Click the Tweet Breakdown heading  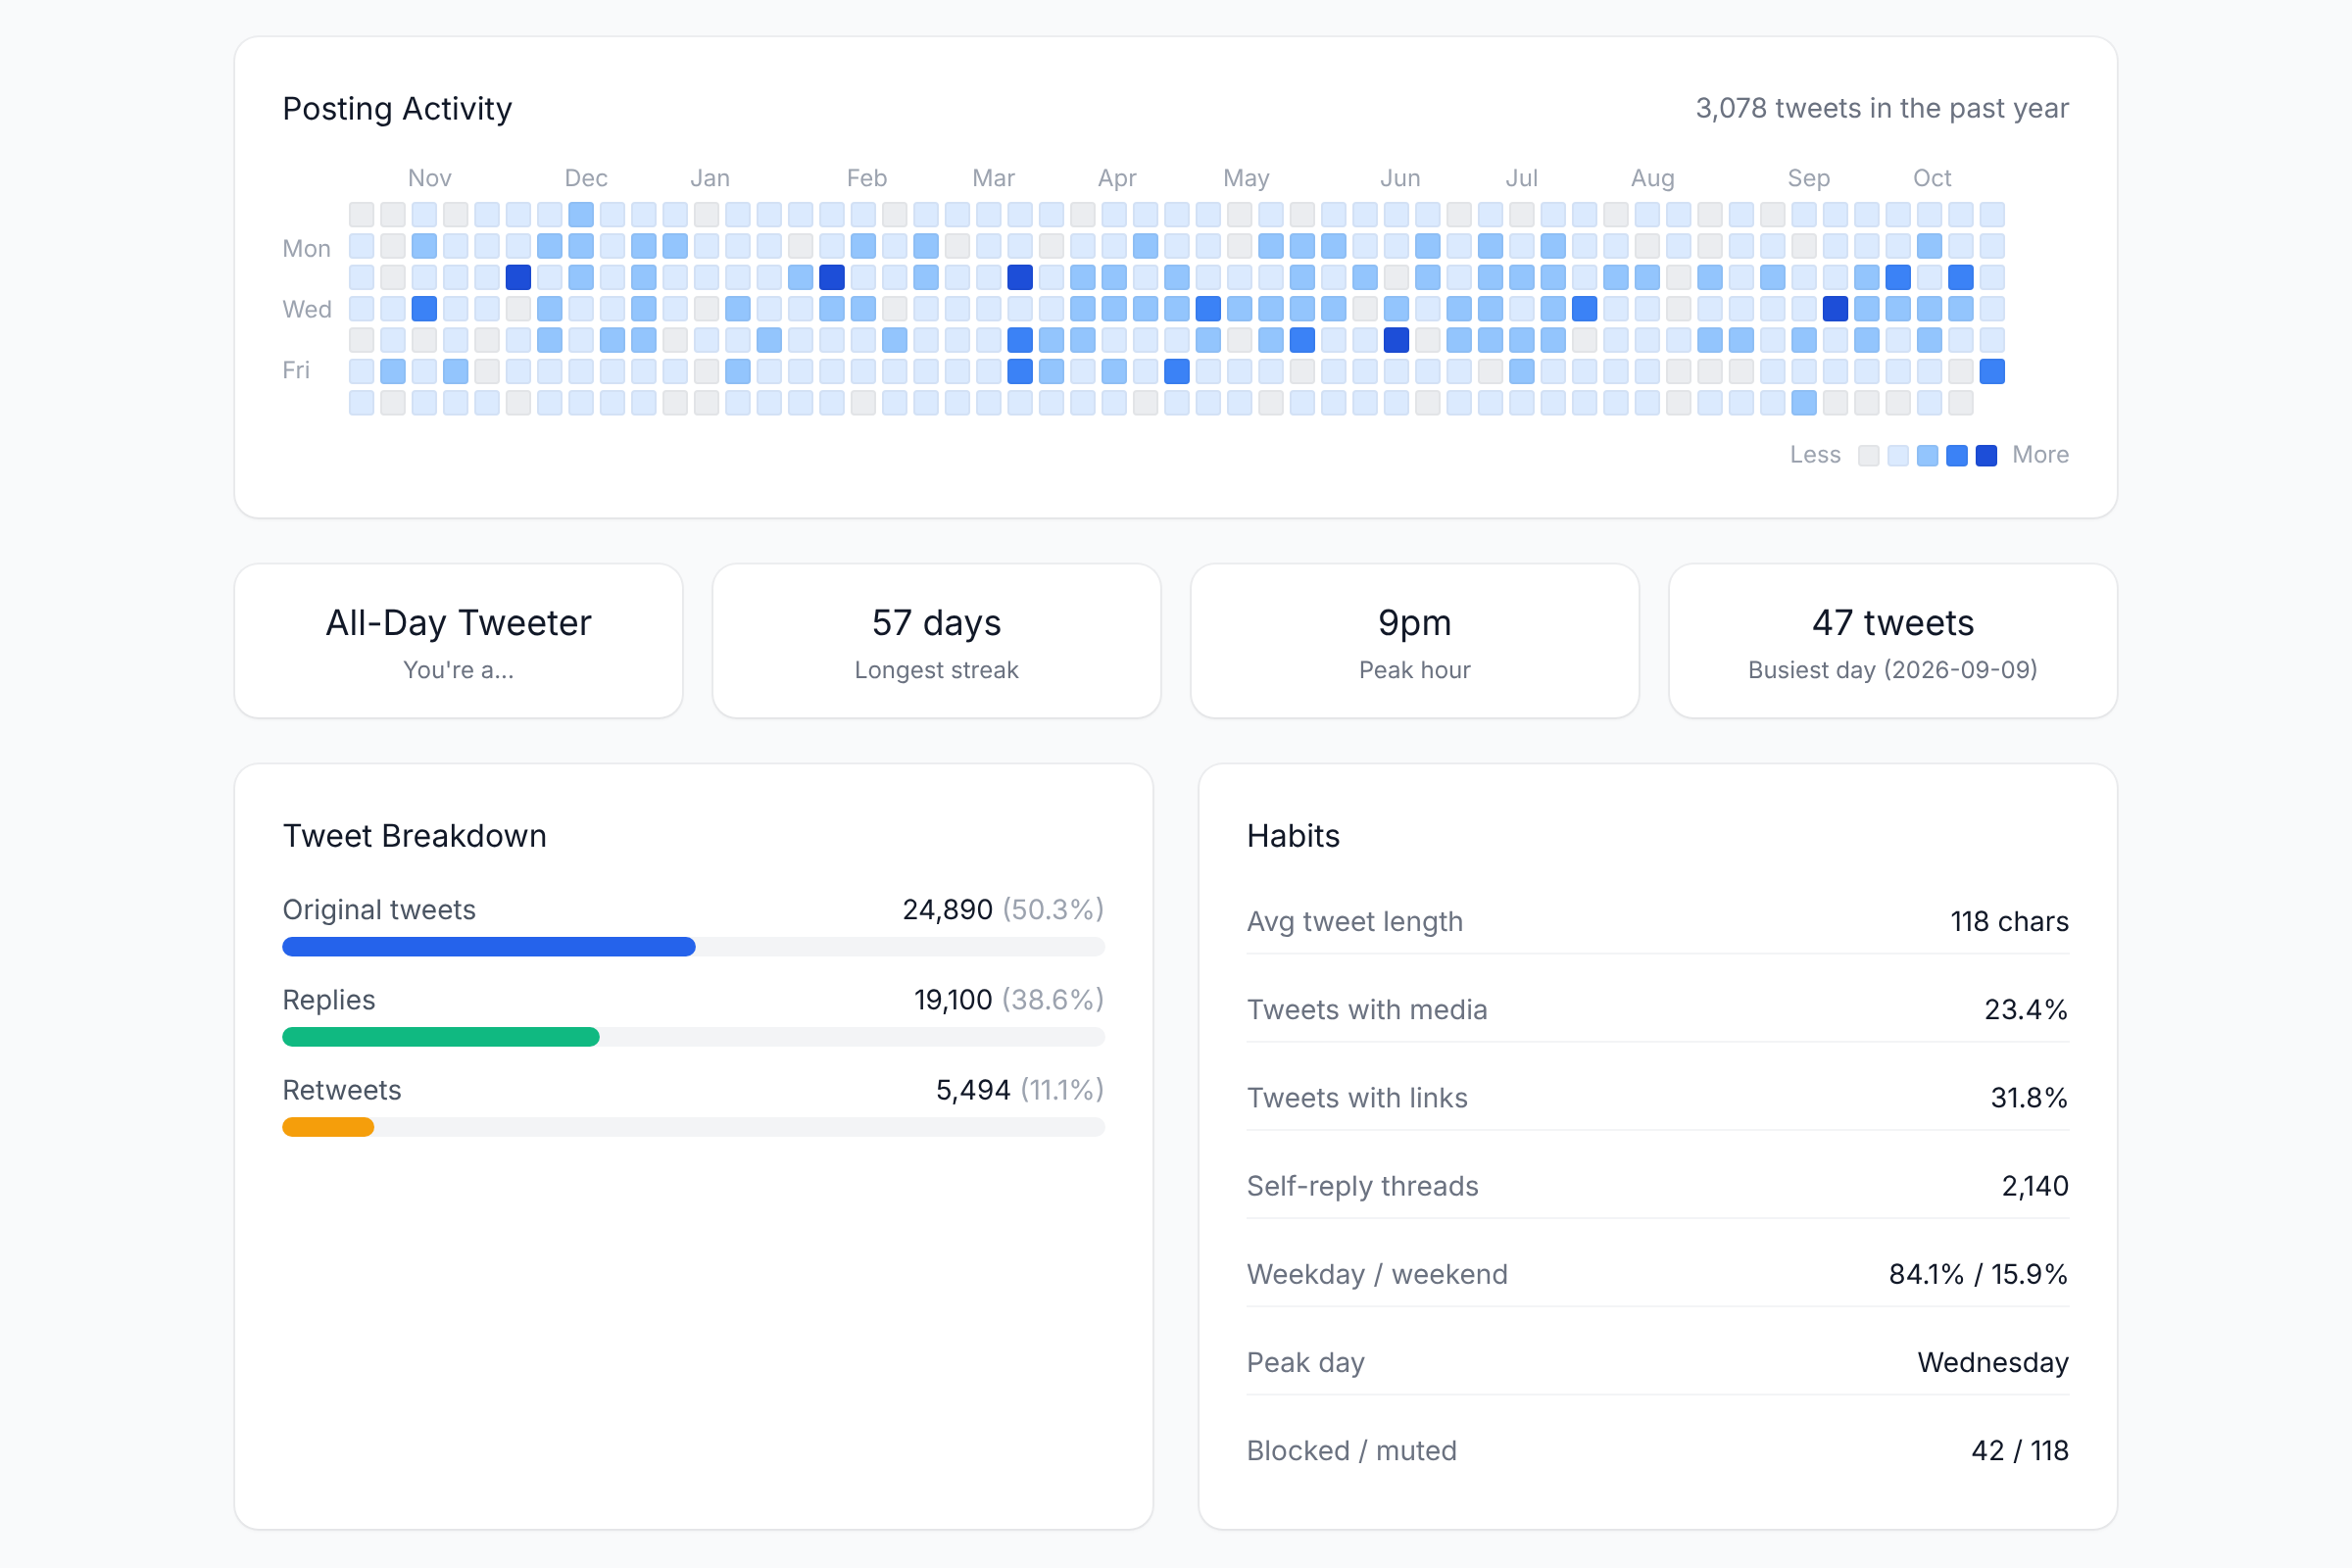(415, 836)
